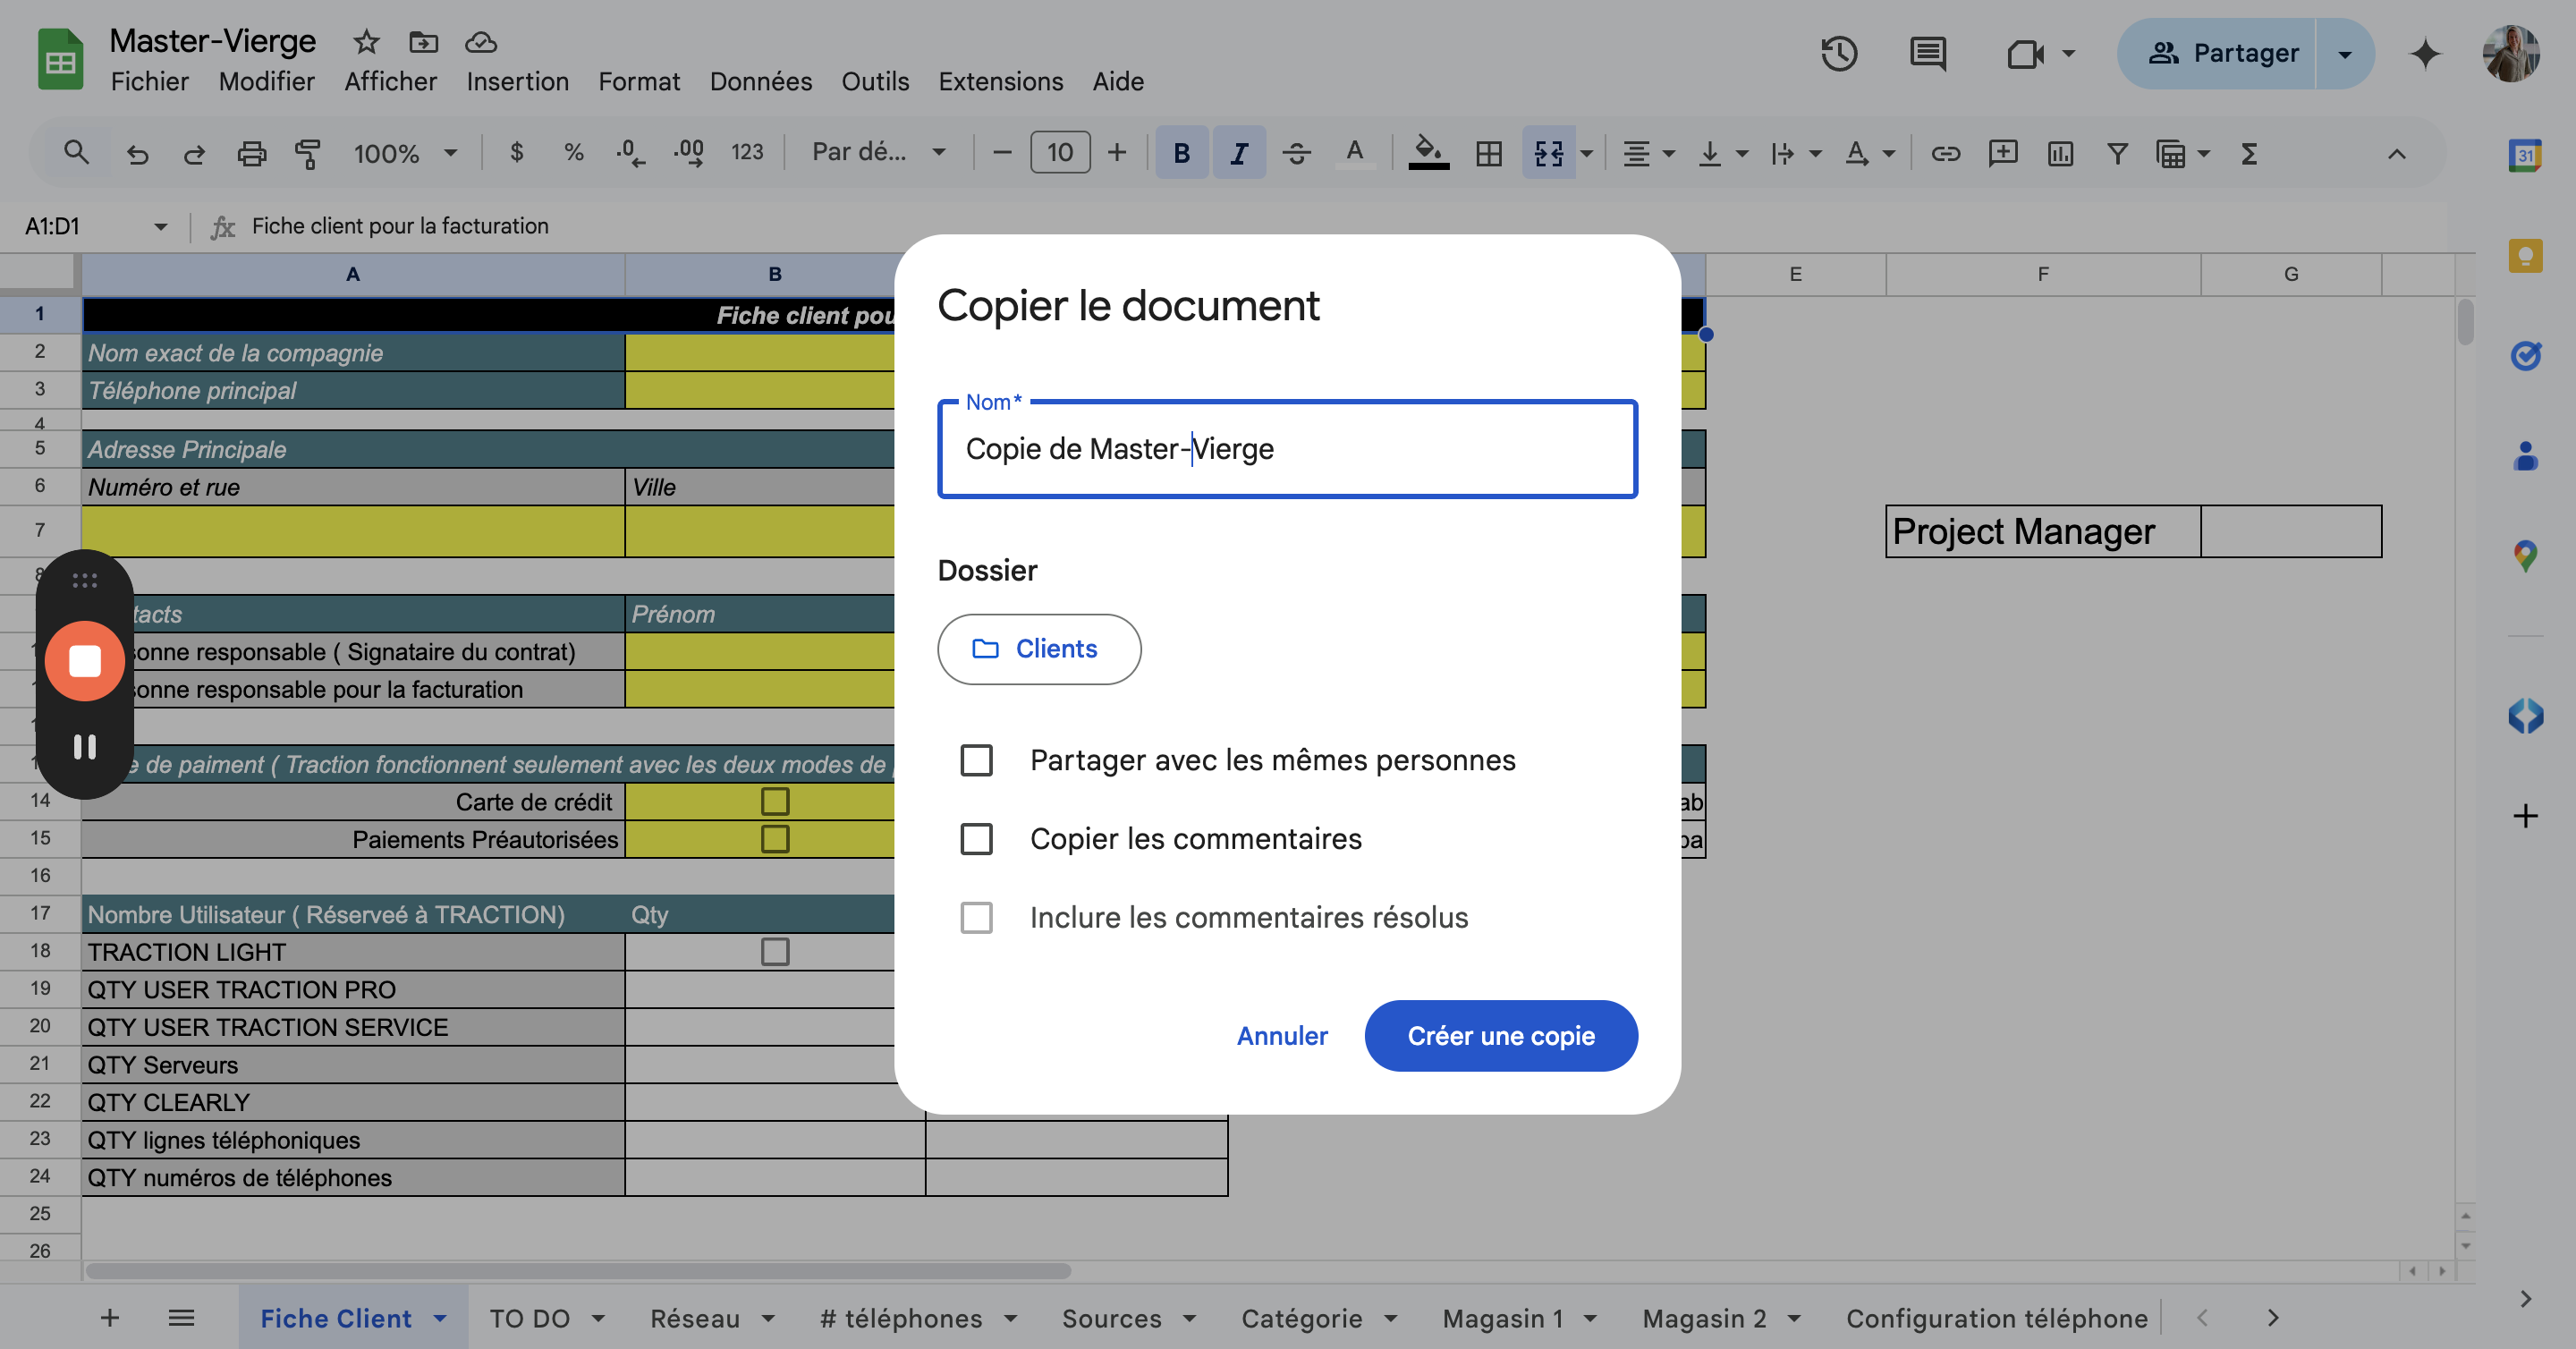This screenshot has height=1349, width=2576.
Task: Increase decimal places
Action: click(x=689, y=153)
